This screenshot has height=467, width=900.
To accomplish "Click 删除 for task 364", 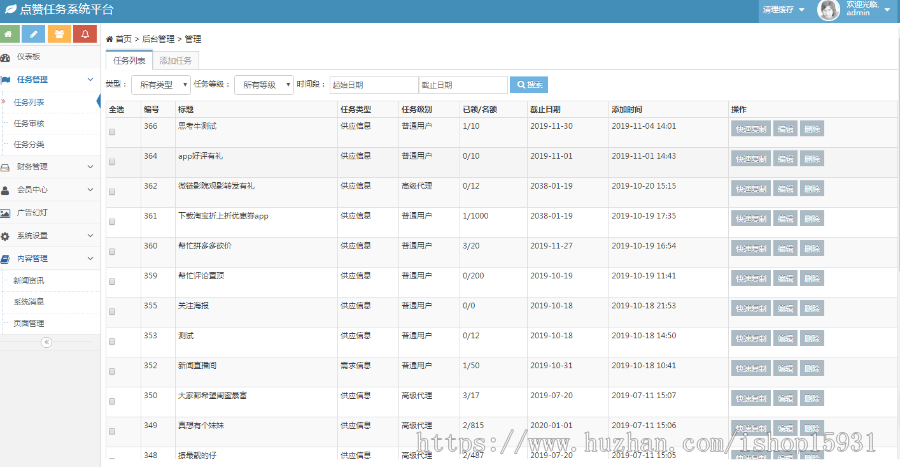I will (x=812, y=158).
